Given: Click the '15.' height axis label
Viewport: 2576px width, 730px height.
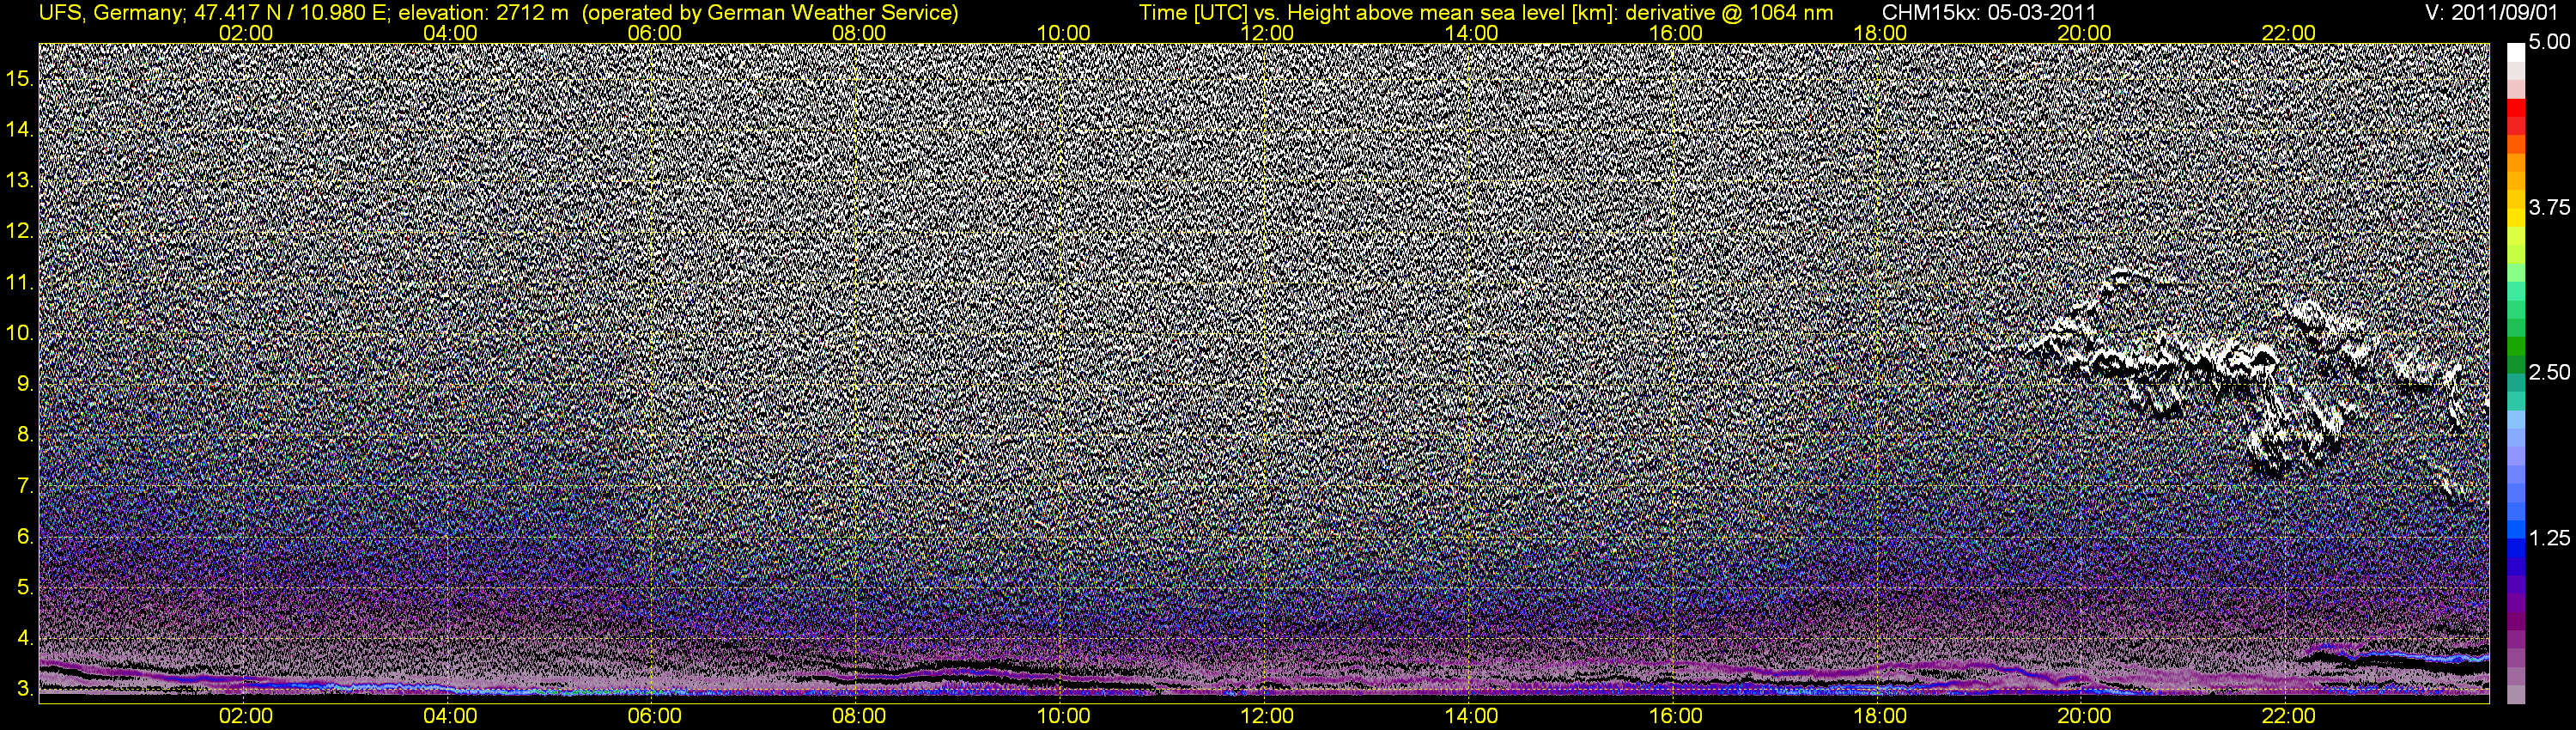Looking at the screenshot, I should click(x=20, y=78).
